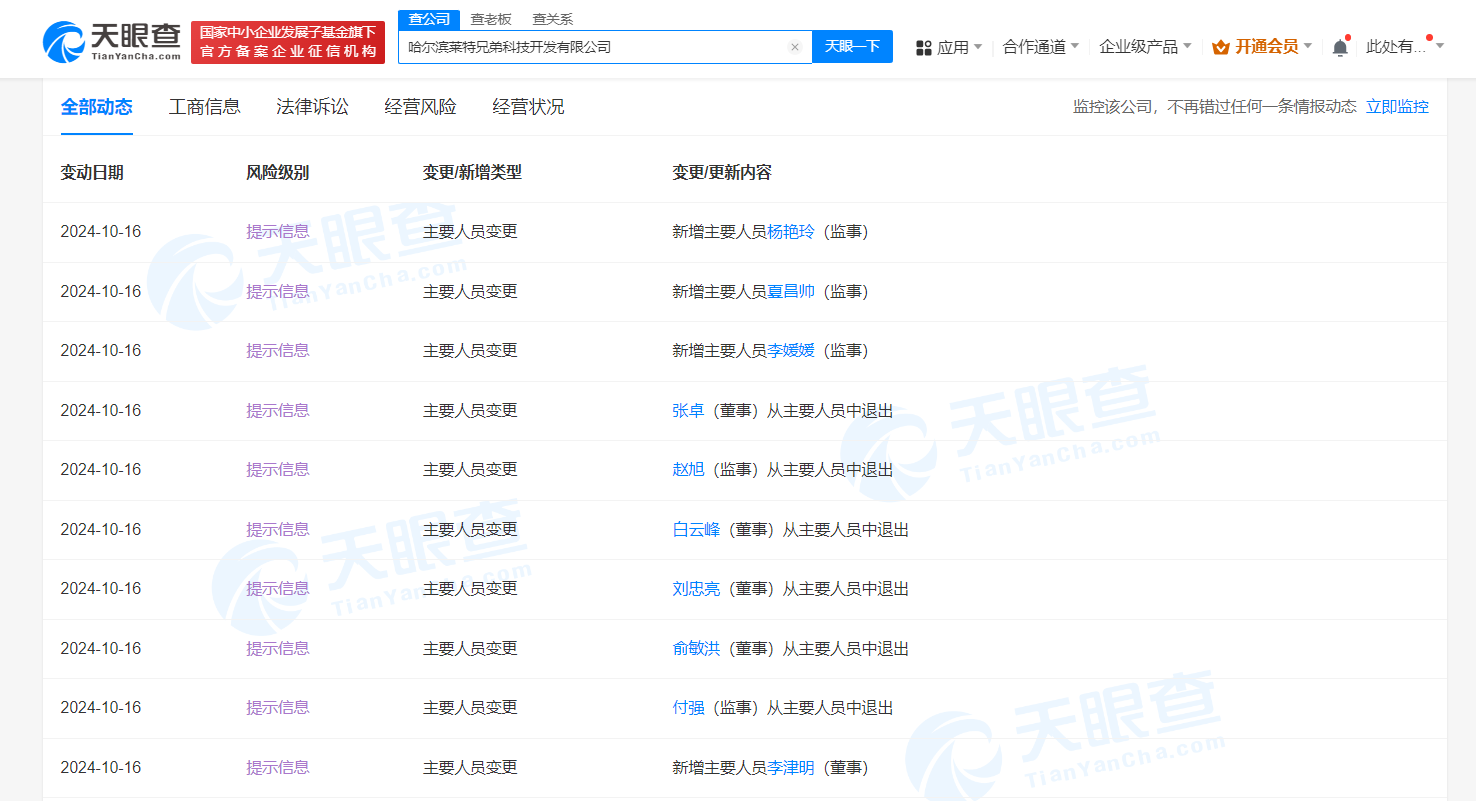Screen dimensions: 1476x801
Task: Open person link 白云峰
Action: point(697,530)
